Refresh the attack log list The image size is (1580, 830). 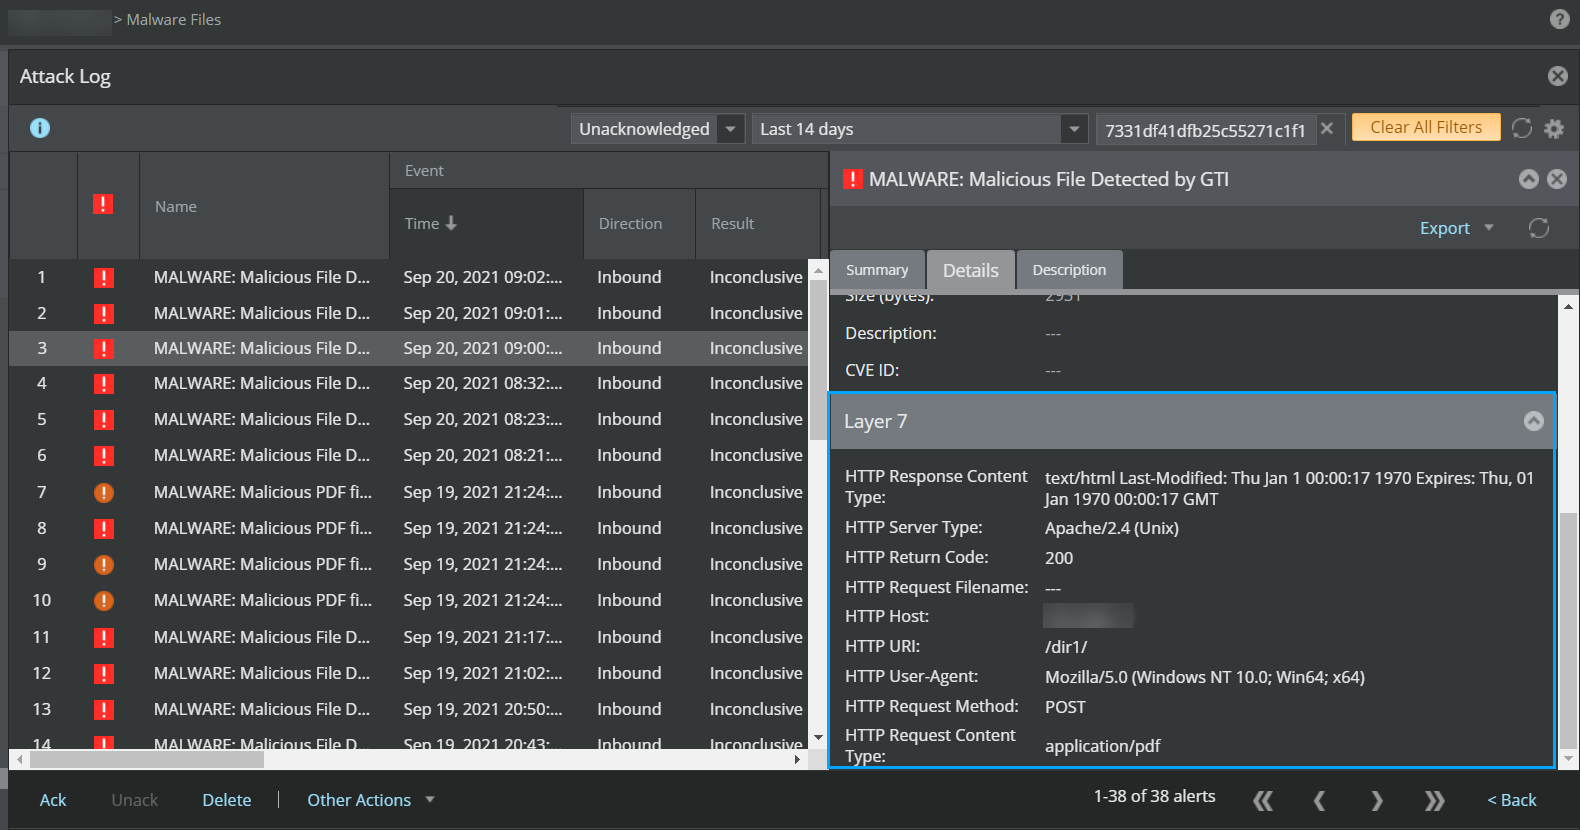pyautogui.click(x=1522, y=128)
